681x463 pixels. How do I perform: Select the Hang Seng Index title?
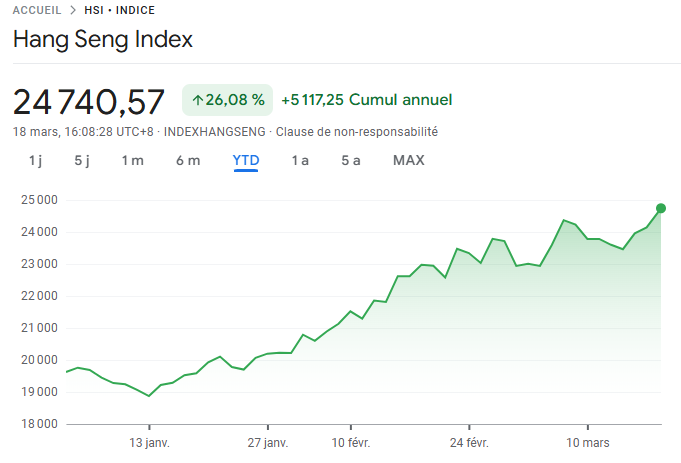click(103, 40)
